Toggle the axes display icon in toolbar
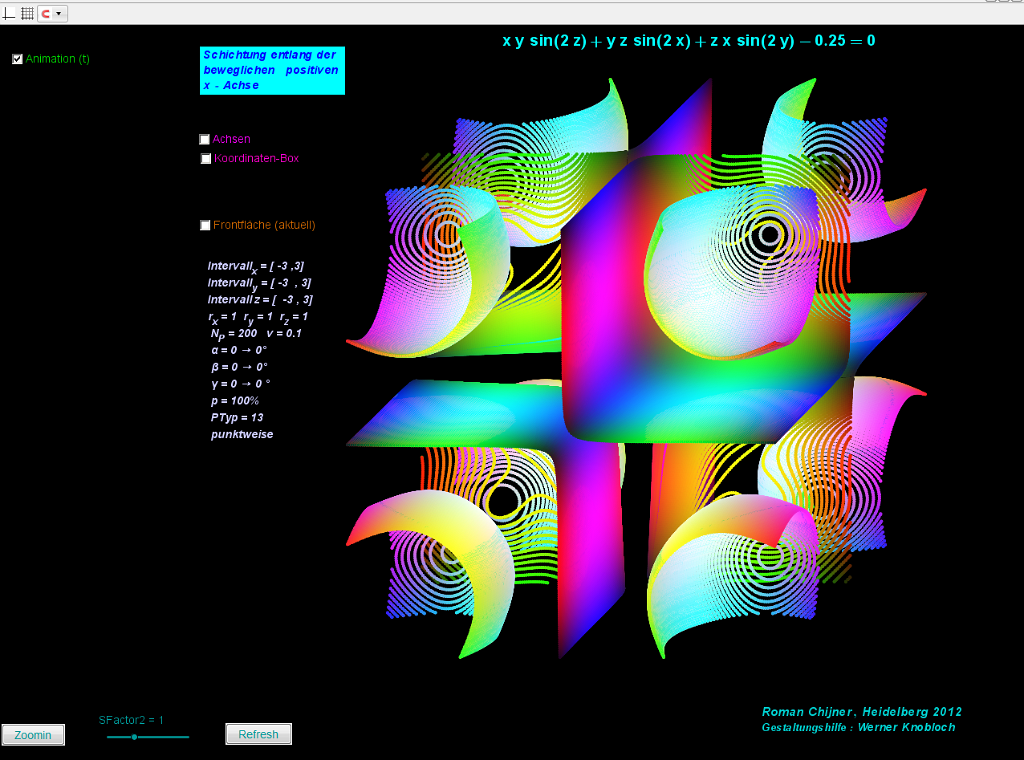1024x760 pixels. [x=10, y=13]
